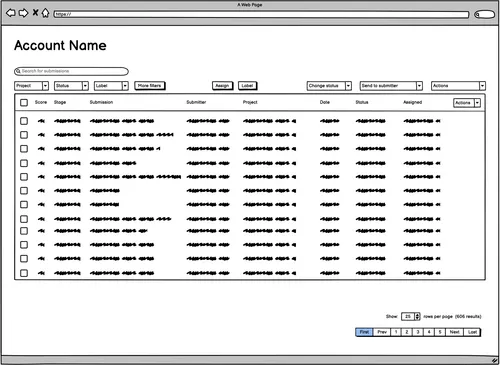Screen dimensions: 500x365
Task: Click the browser stop X icon
Action: [x=35, y=13]
